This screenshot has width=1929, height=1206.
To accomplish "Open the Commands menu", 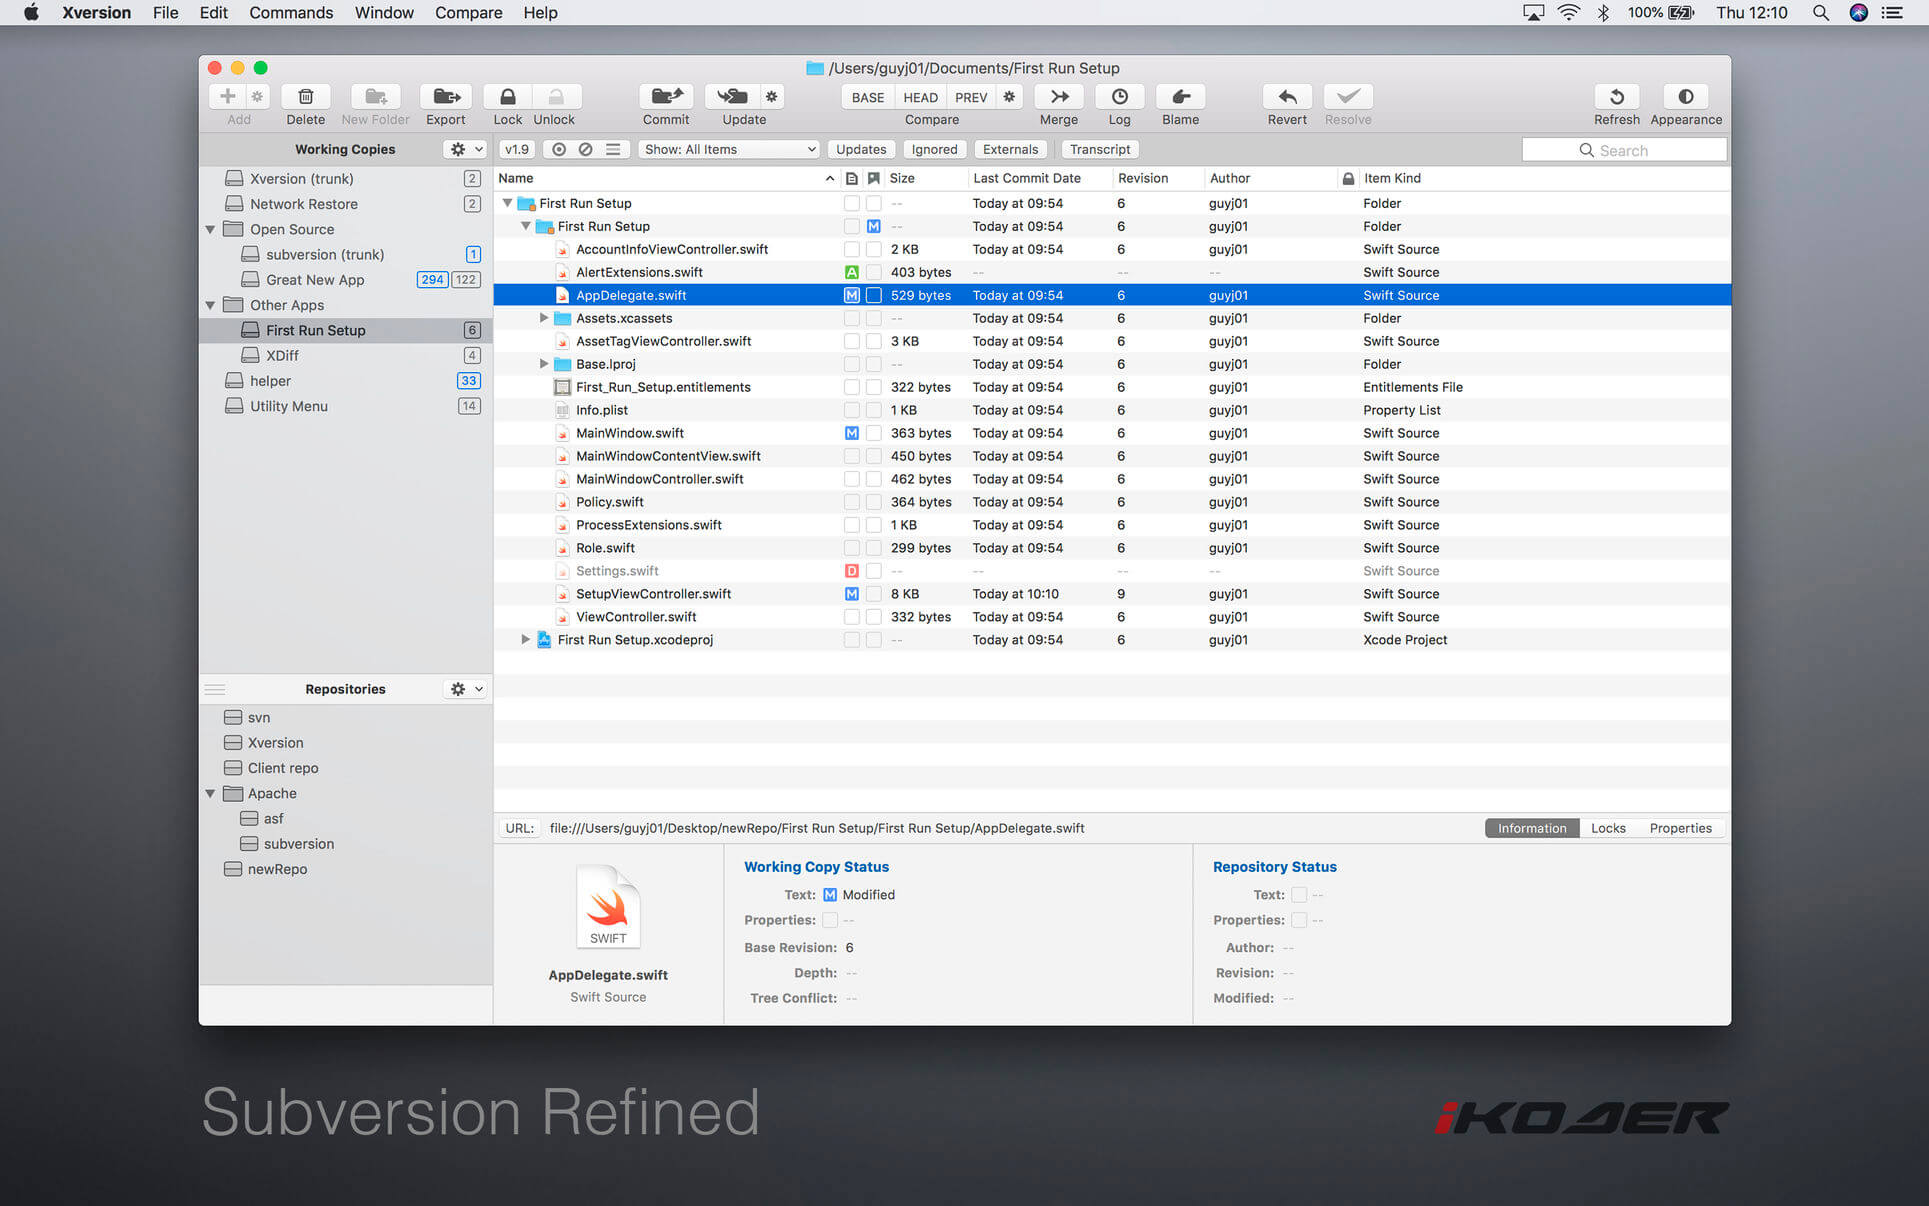I will [291, 13].
